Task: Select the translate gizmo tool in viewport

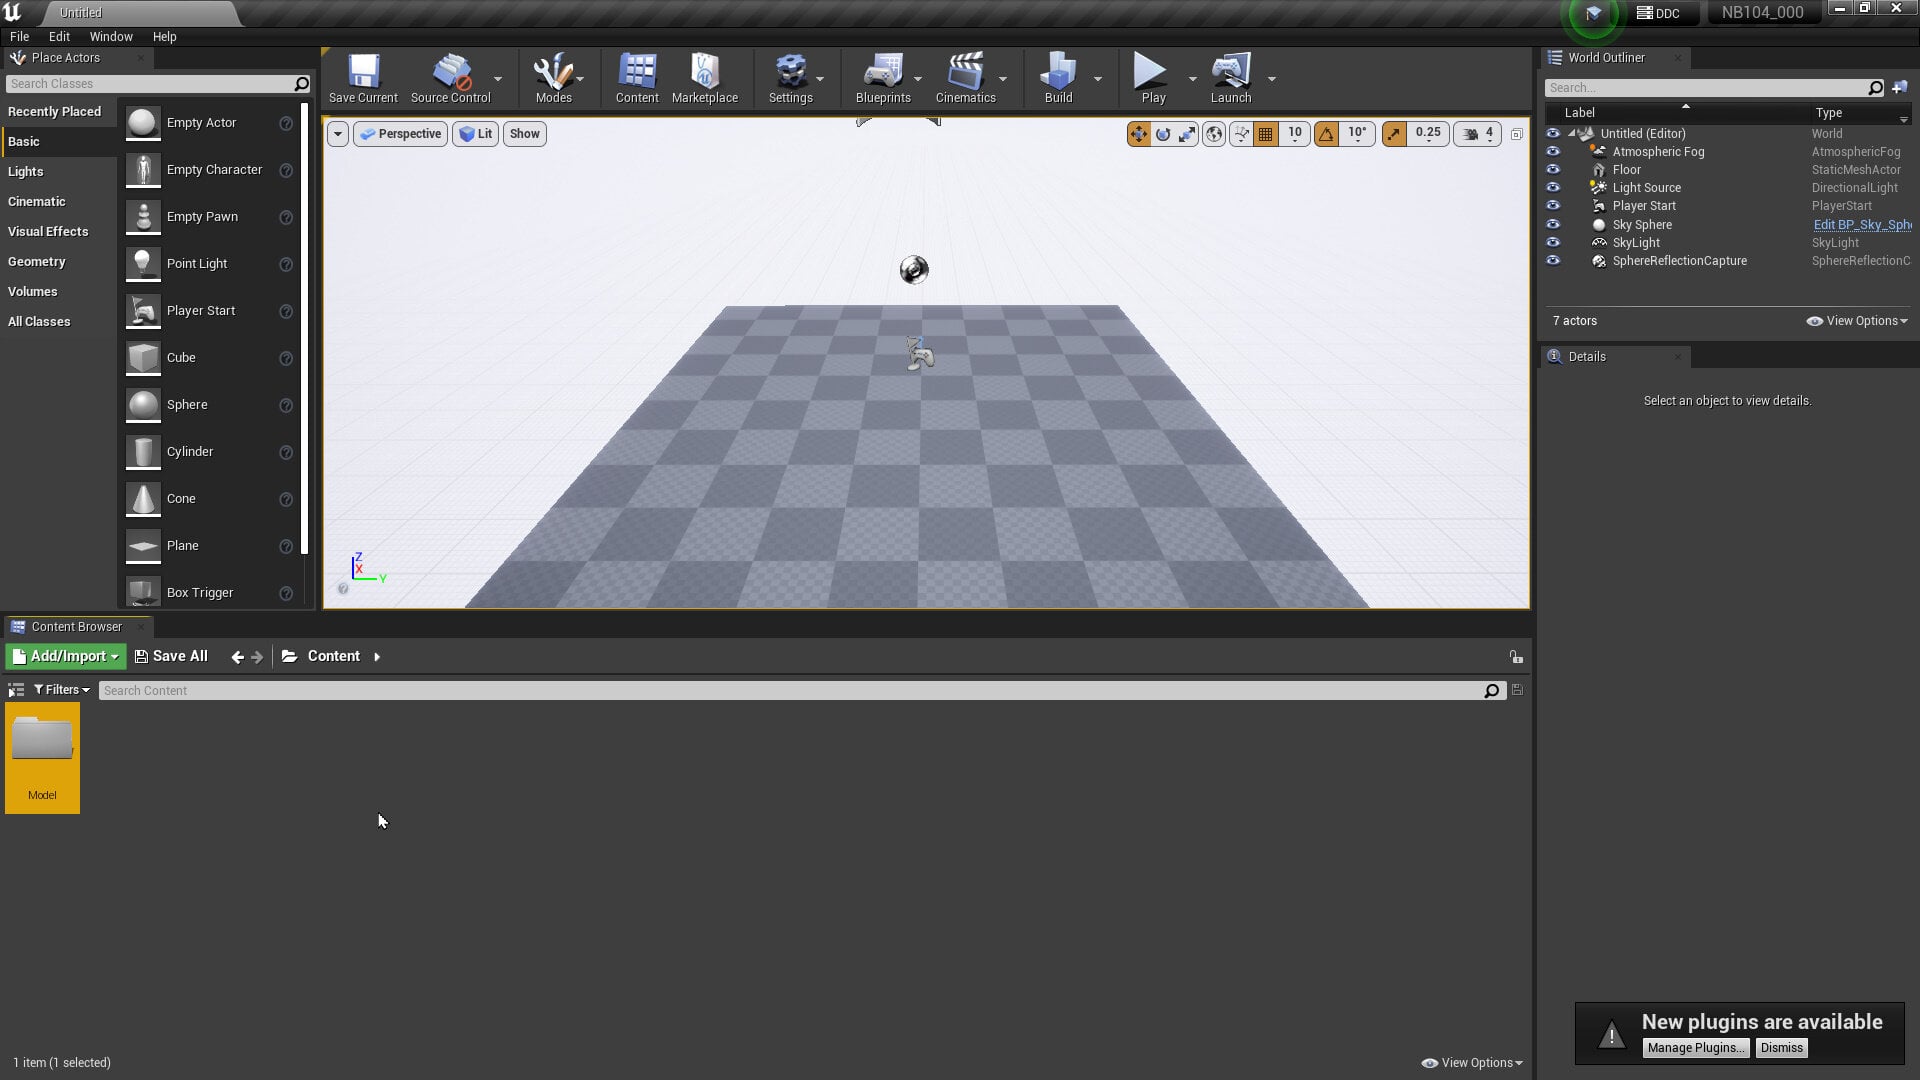Action: coord(1138,134)
